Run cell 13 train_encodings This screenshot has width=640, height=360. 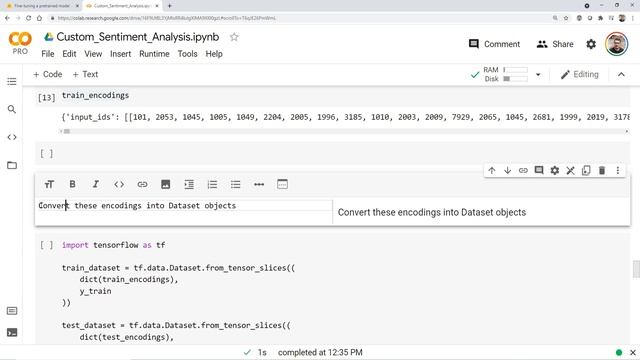coord(46,98)
